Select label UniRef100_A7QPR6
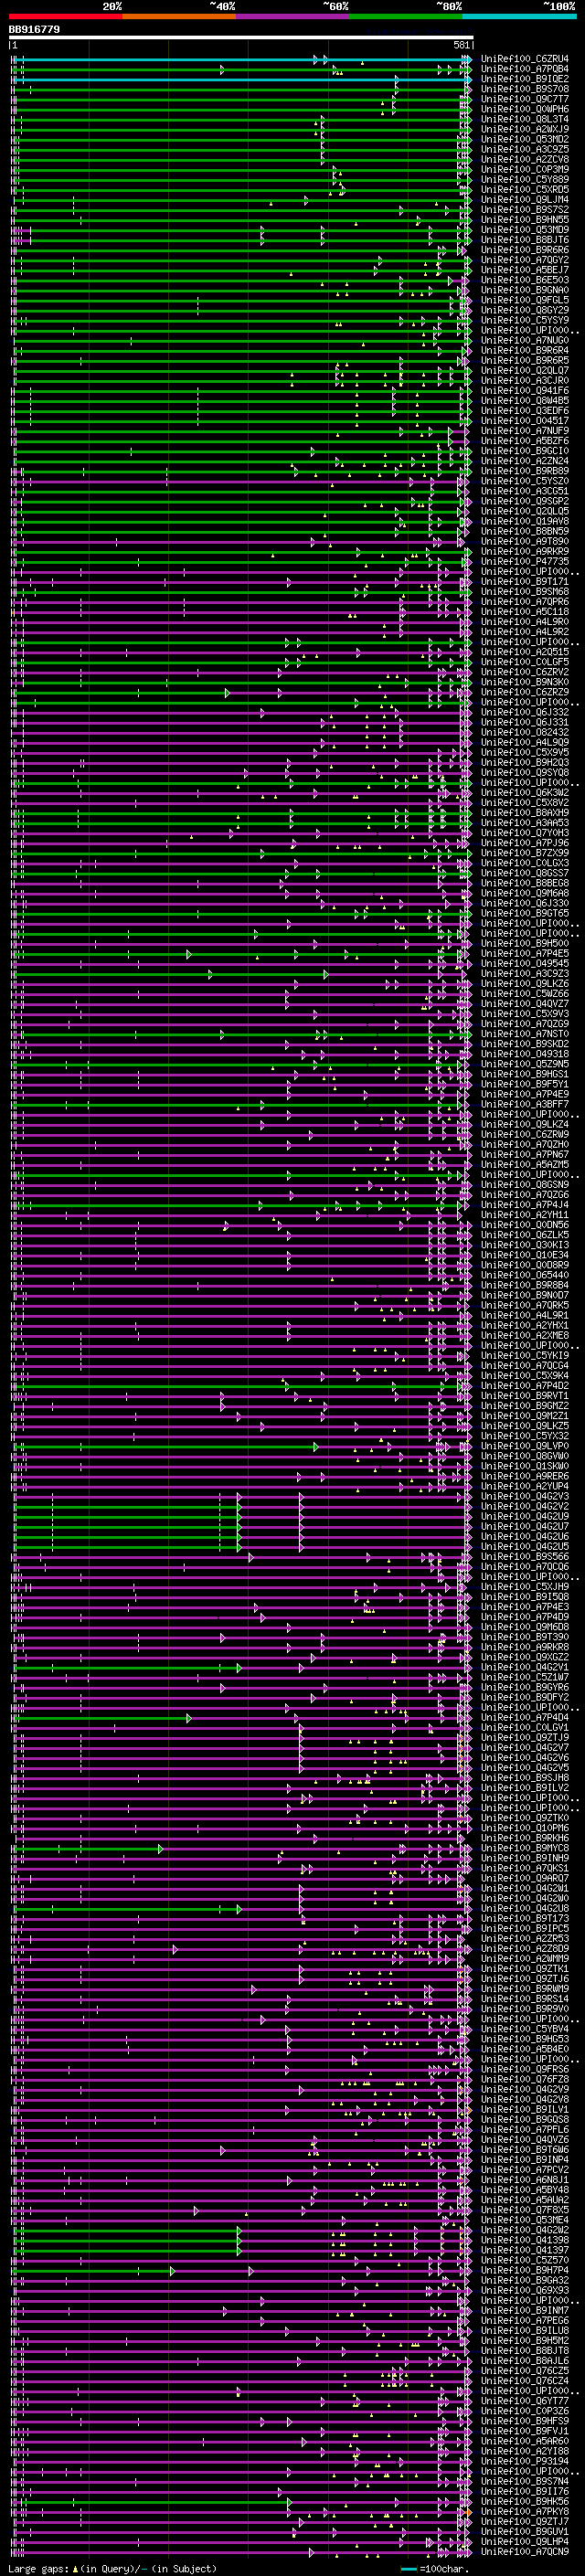Image resolution: width=585 pixels, height=2576 pixels. (x=525, y=602)
